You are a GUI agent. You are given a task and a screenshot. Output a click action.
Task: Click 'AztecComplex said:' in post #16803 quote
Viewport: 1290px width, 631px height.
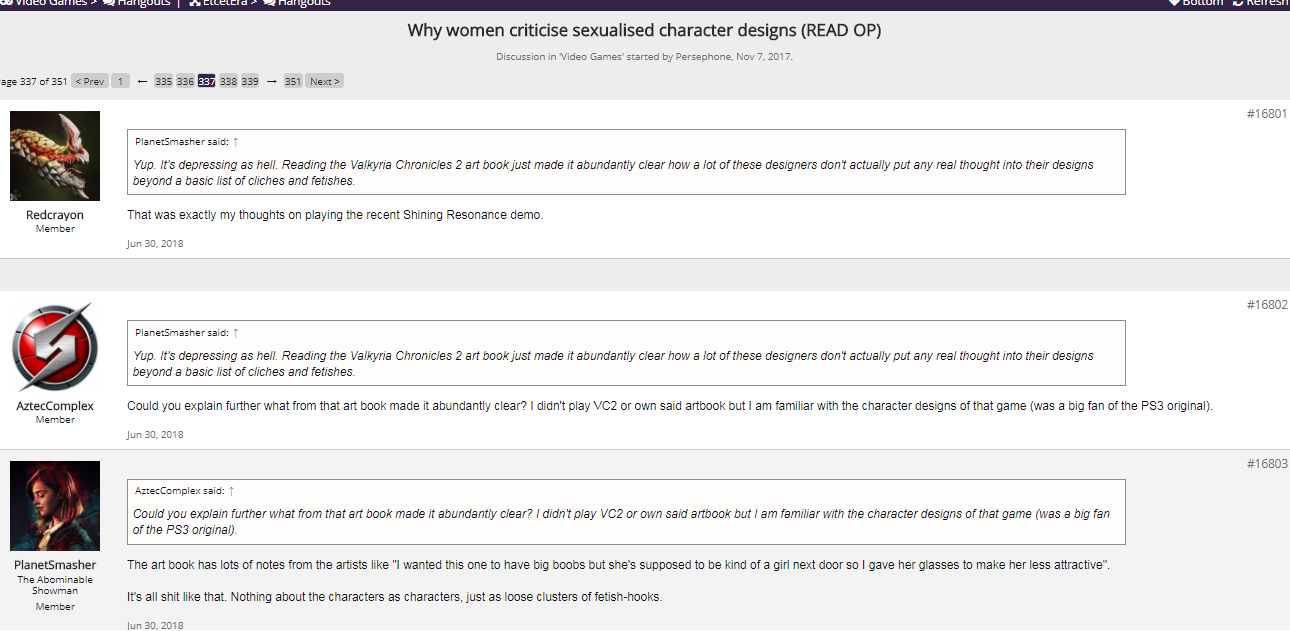click(180, 491)
